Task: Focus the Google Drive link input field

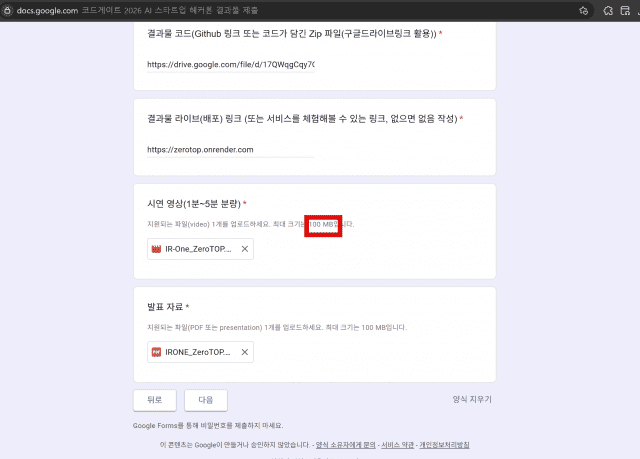Action: pos(231,64)
